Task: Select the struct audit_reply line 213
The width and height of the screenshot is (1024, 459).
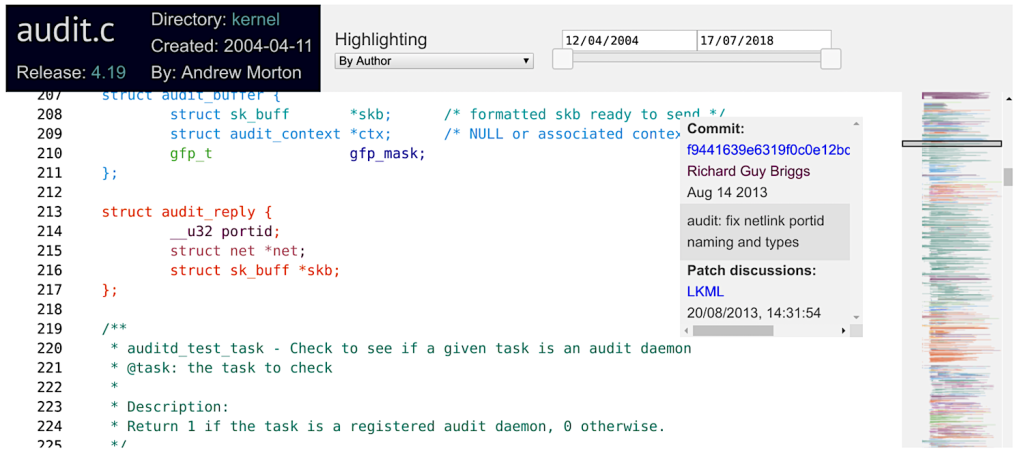Action: tap(187, 212)
